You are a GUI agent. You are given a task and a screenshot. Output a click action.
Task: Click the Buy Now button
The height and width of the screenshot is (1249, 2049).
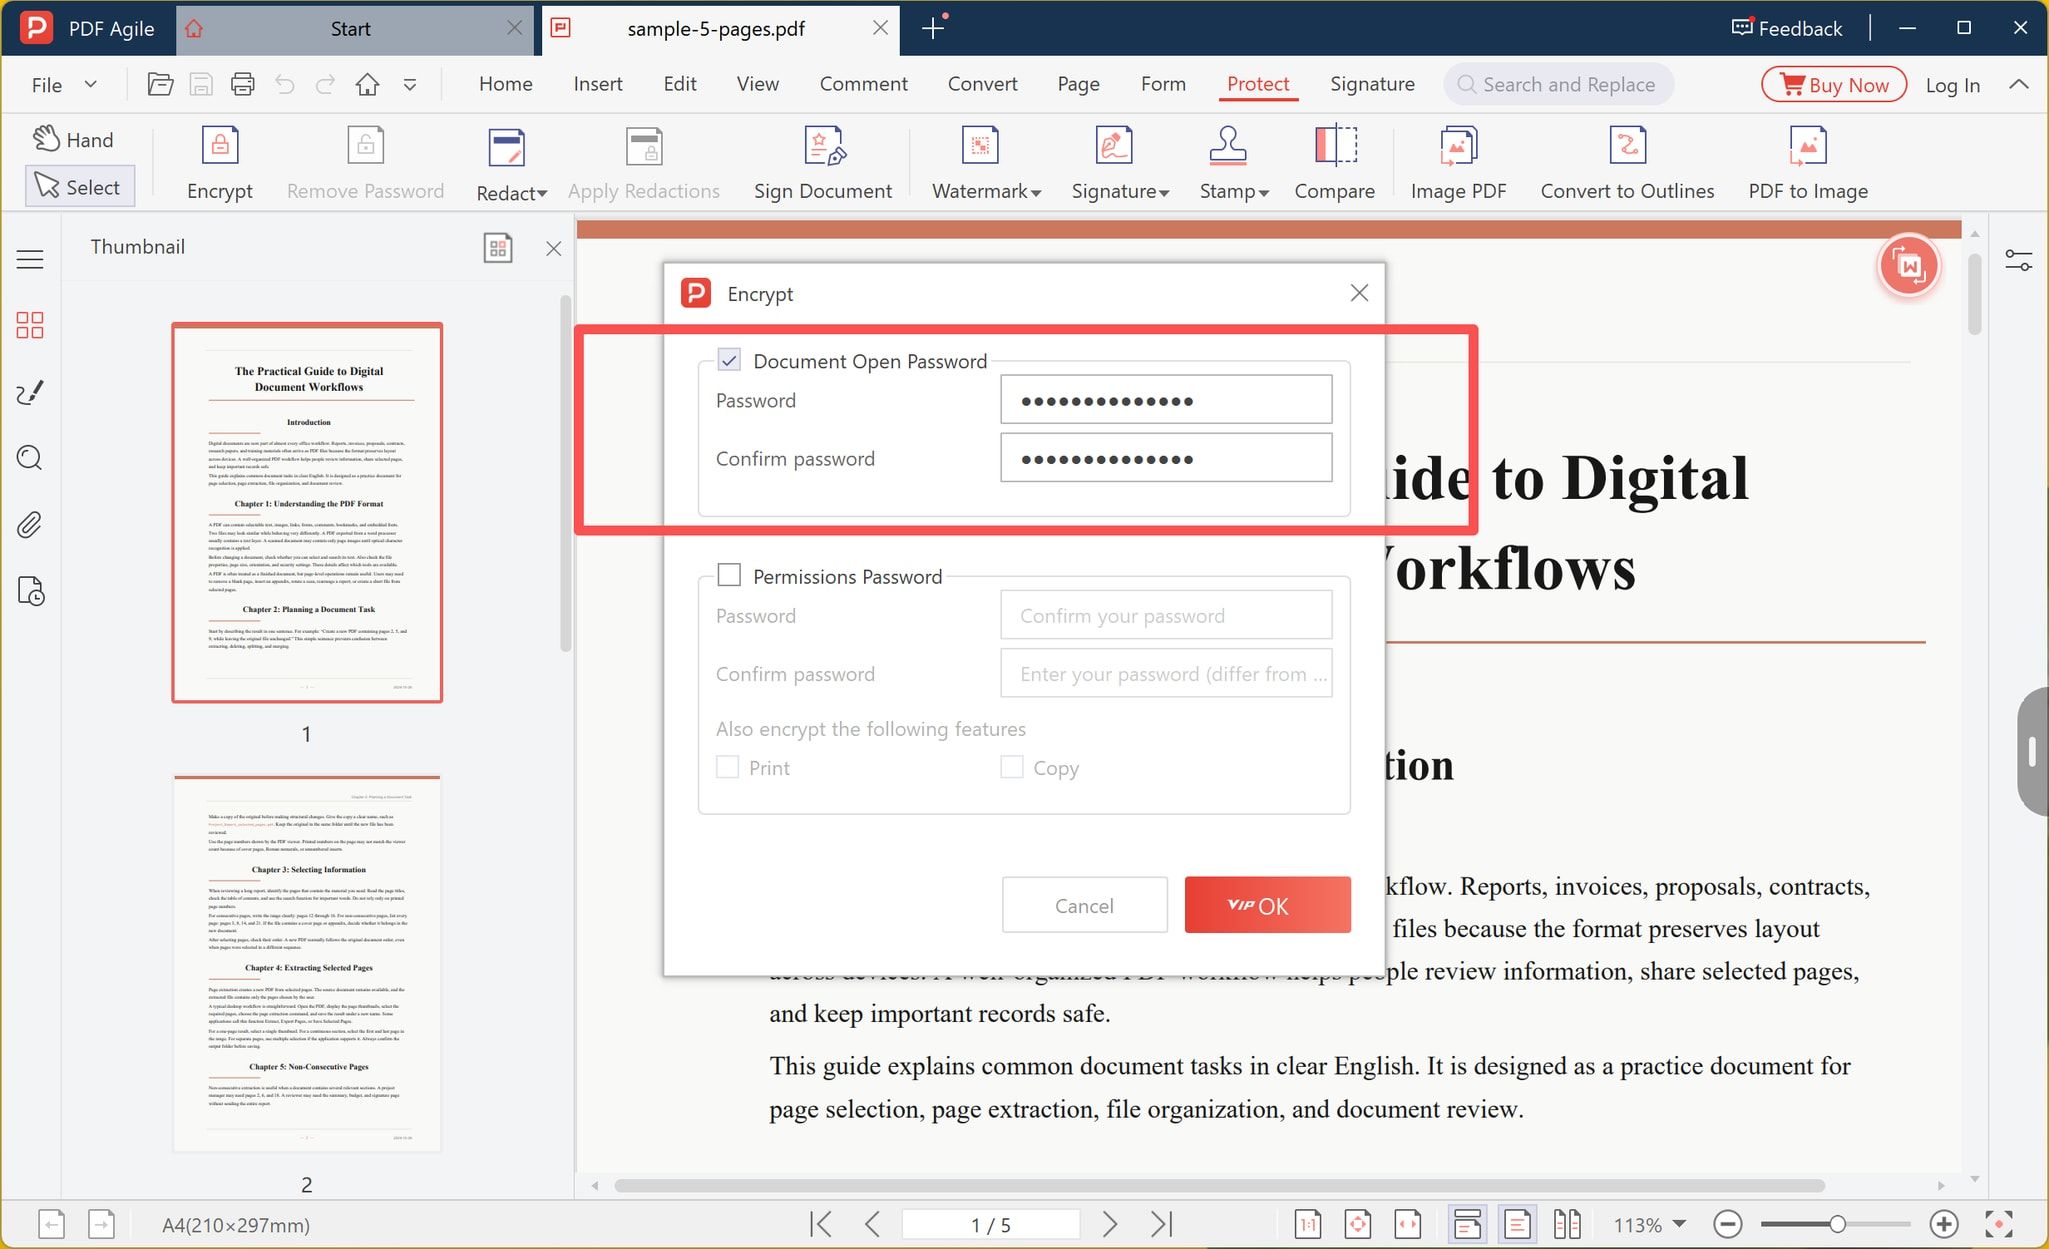pyautogui.click(x=1834, y=85)
